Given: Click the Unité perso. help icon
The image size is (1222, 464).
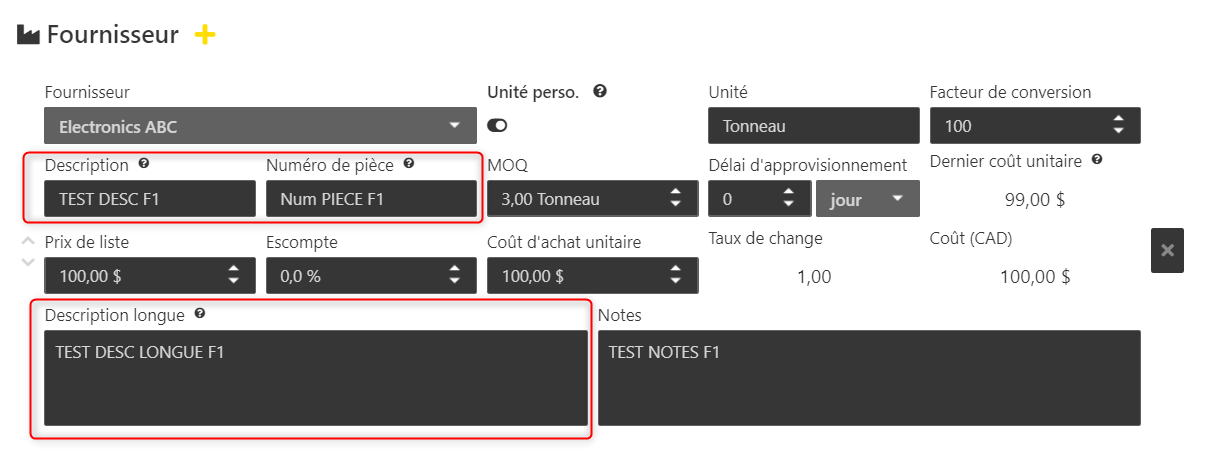Looking at the screenshot, I should (600, 91).
